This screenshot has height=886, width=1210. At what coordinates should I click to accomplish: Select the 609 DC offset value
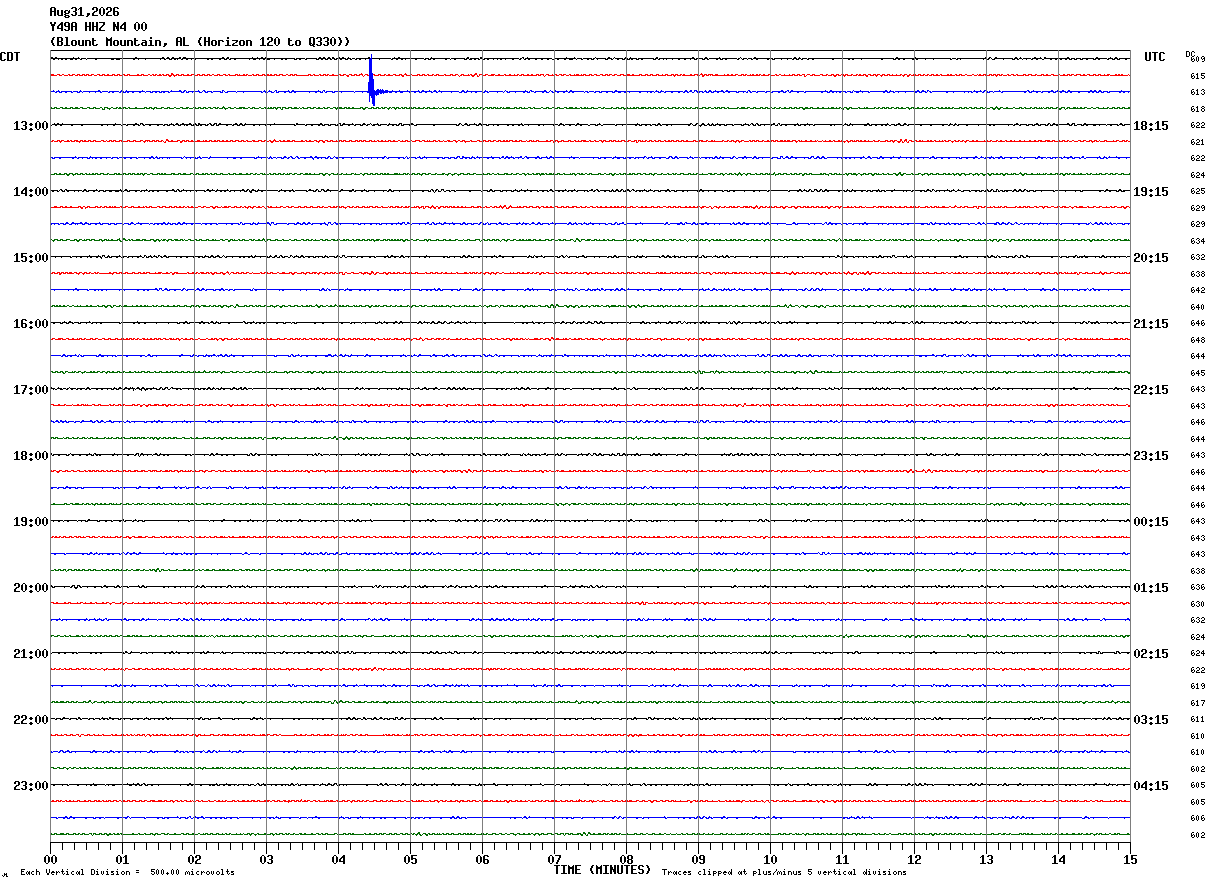pyautogui.click(x=1197, y=60)
